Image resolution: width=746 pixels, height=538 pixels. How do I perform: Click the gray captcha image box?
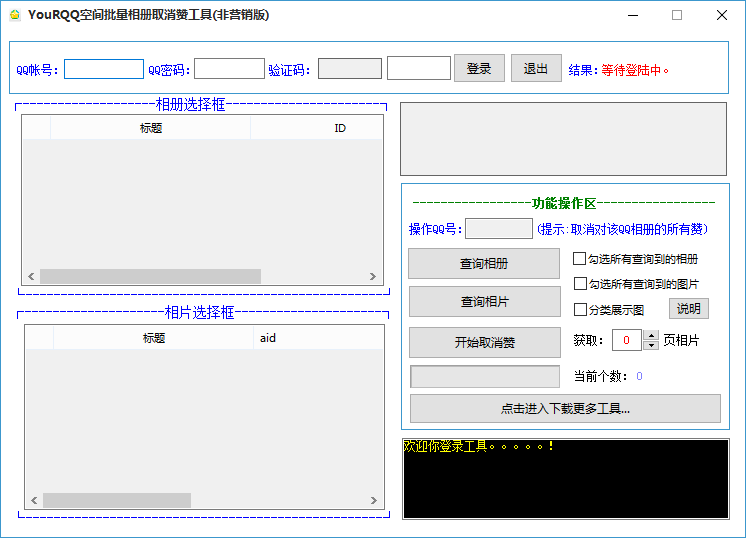point(350,68)
